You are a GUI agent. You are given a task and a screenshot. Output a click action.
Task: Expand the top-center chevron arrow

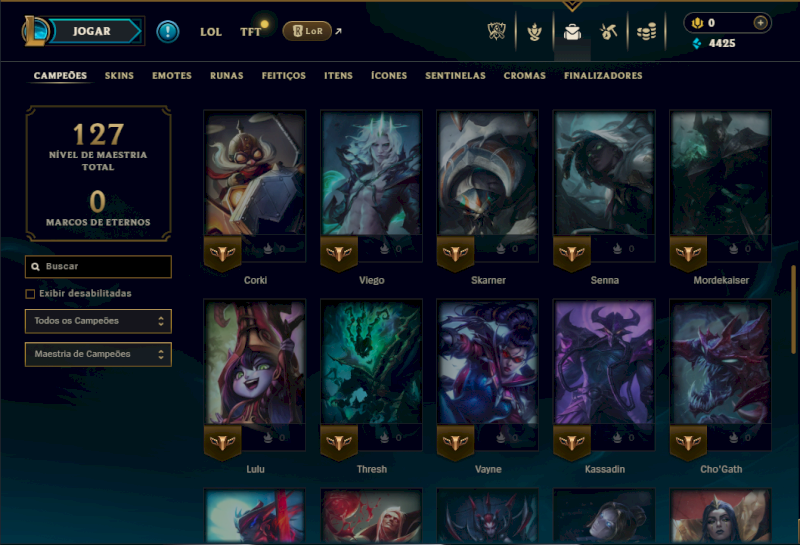click(572, 6)
